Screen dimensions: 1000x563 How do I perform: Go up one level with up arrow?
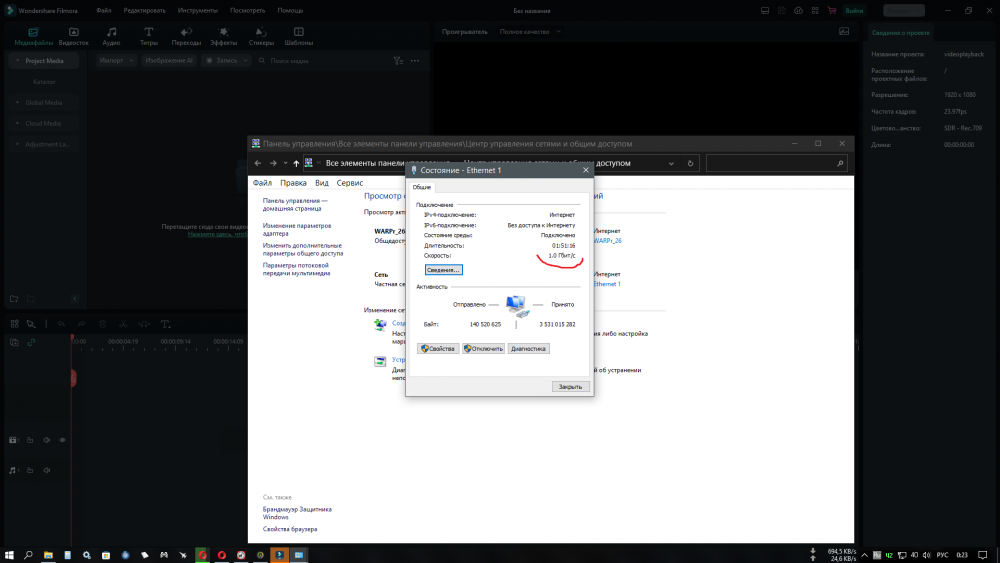coord(296,163)
